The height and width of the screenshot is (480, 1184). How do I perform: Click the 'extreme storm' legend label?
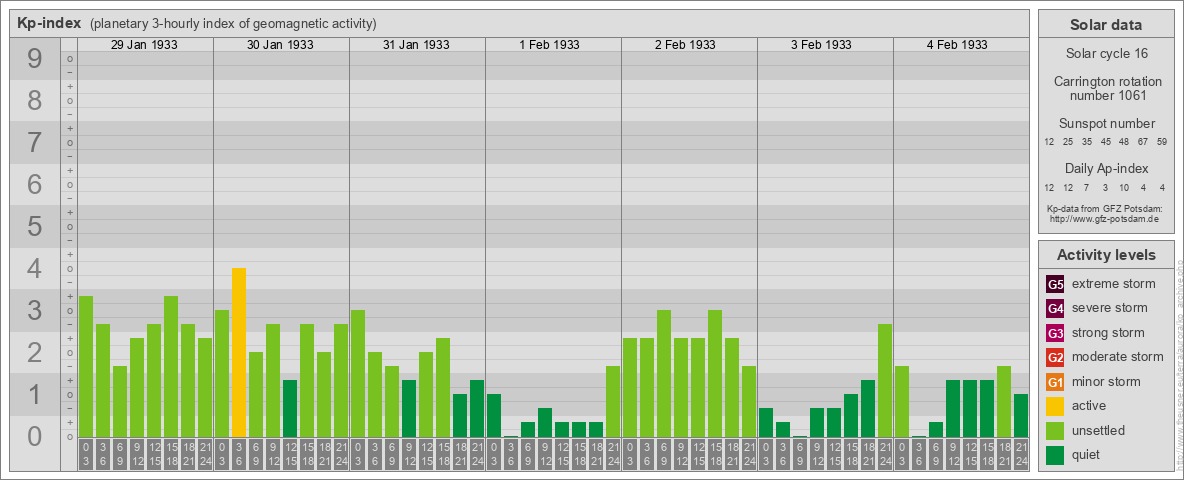point(1114,284)
